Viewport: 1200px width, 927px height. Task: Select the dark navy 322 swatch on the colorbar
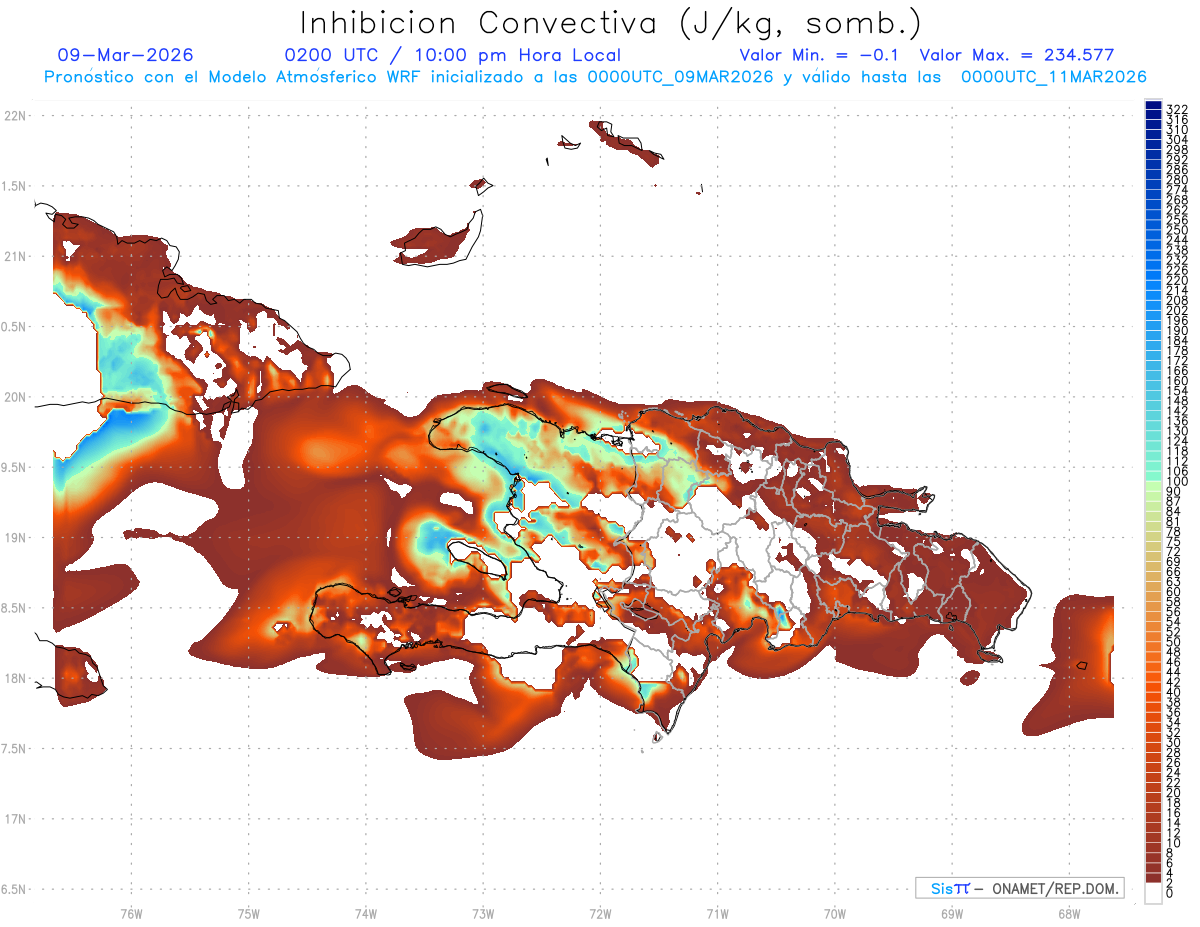(1153, 107)
